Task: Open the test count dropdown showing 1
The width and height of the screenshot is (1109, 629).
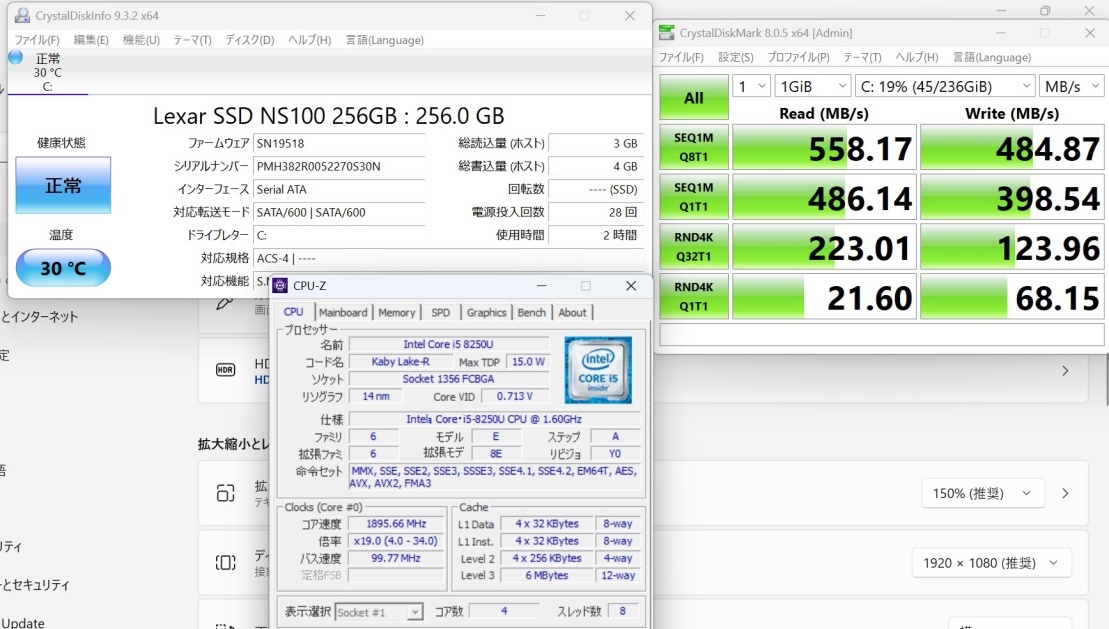Action: pos(750,86)
